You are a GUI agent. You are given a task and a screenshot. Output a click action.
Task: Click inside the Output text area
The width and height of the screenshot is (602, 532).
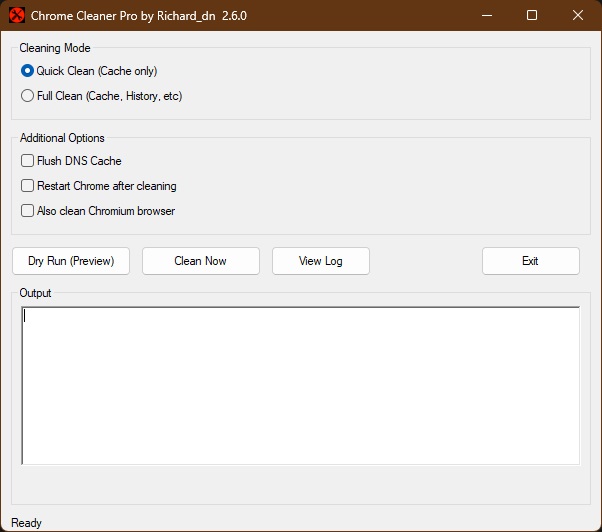coord(301,386)
